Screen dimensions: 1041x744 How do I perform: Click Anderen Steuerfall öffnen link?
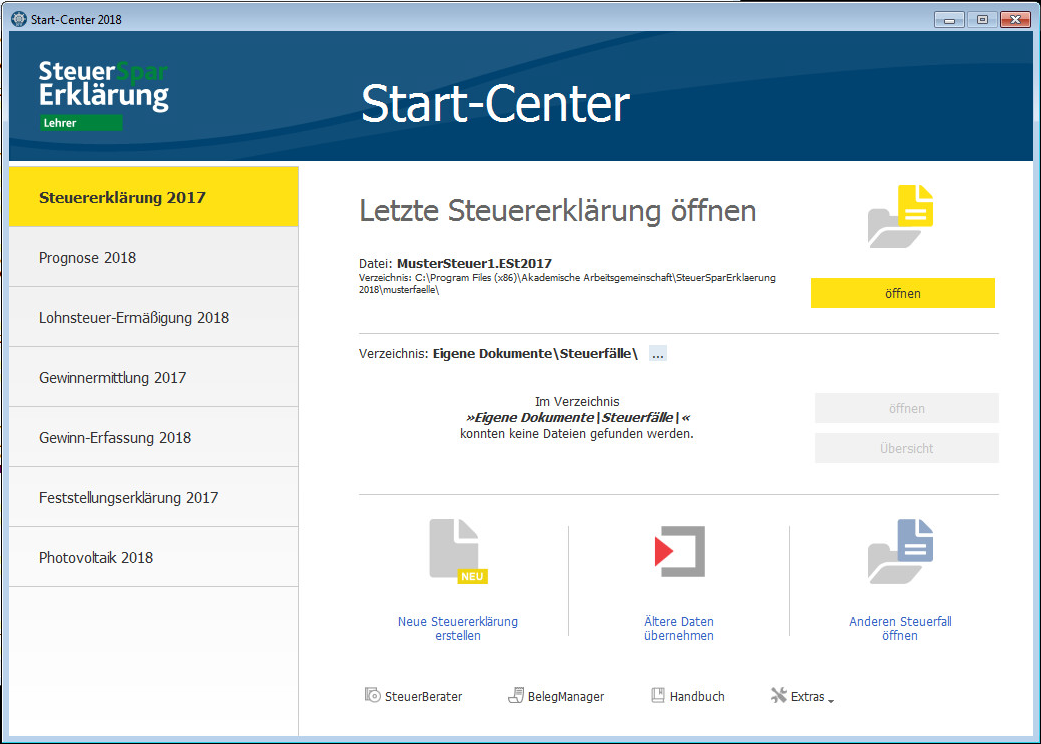click(900, 629)
